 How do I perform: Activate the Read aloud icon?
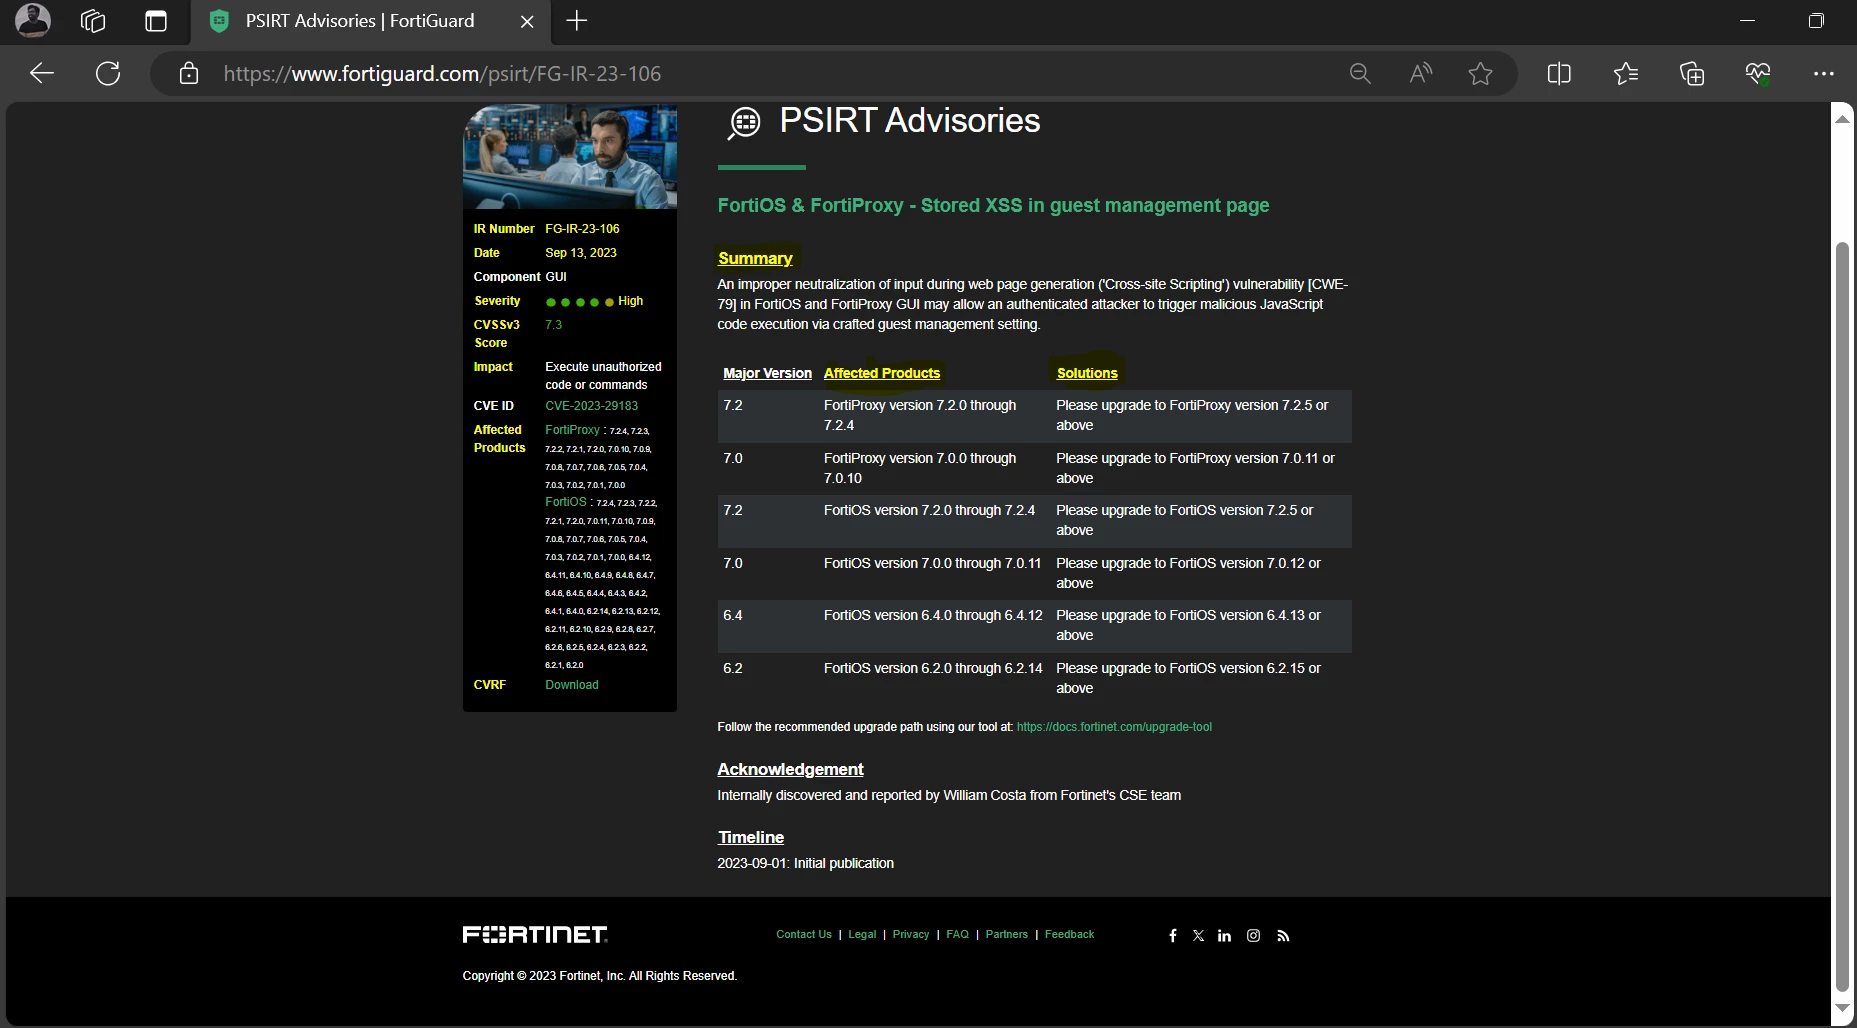1420,73
